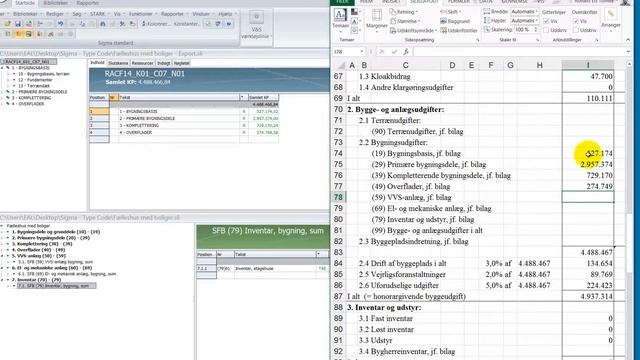The image size is (640, 360).
Task: Open the Udskriftsområde print area dropdown
Action: [x=413, y=31]
